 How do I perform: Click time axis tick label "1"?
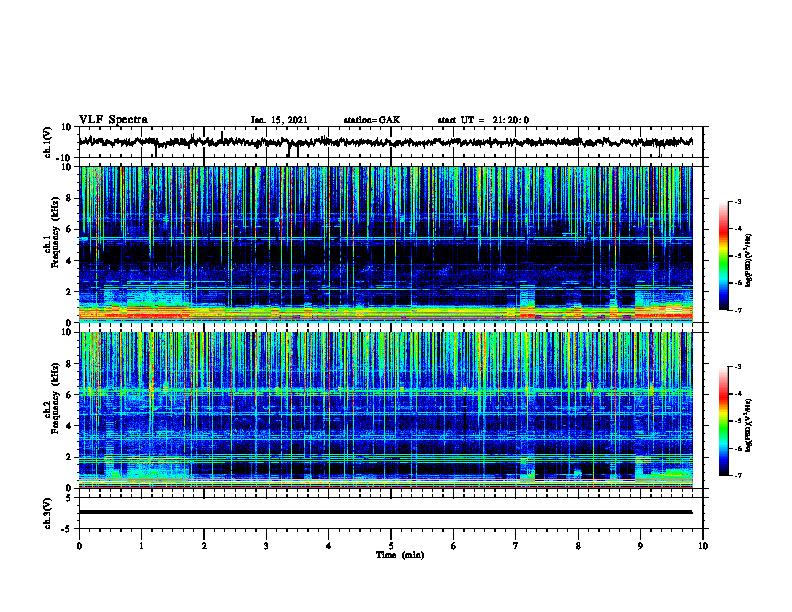tap(141, 546)
